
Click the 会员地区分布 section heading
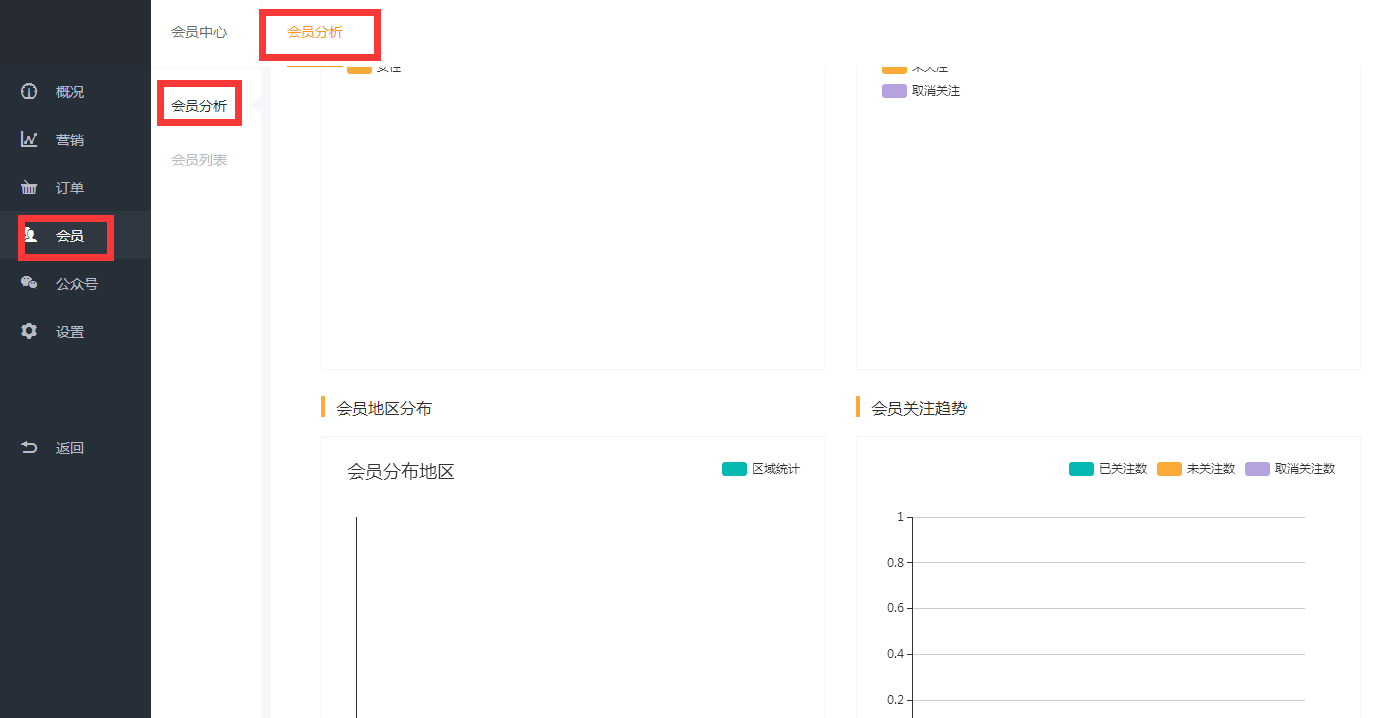click(384, 408)
